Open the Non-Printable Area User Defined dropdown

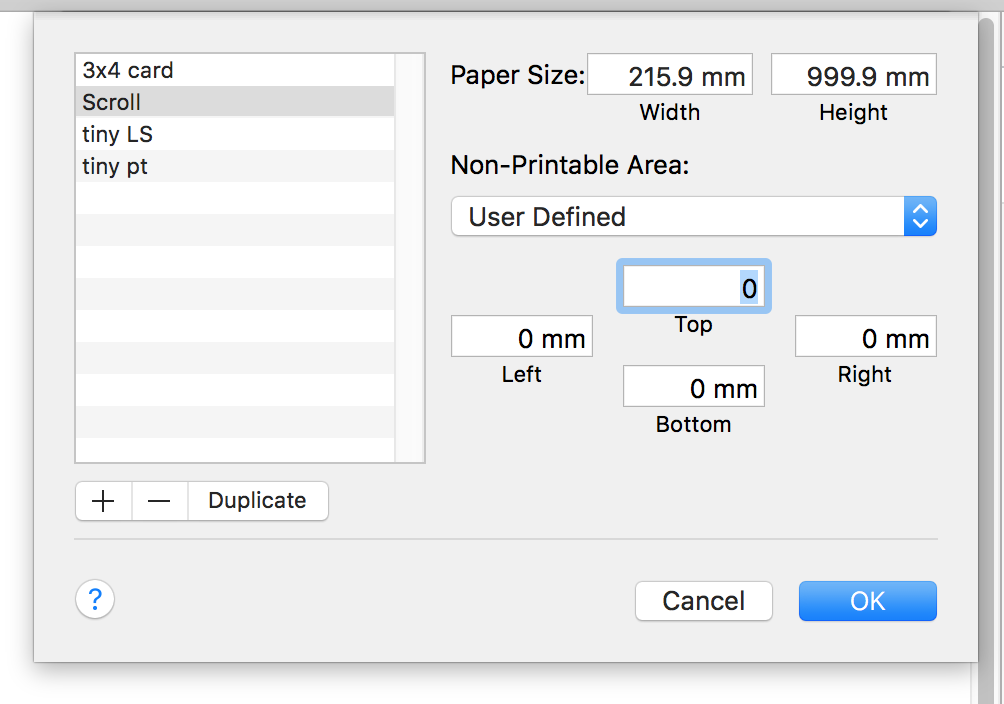tap(678, 216)
